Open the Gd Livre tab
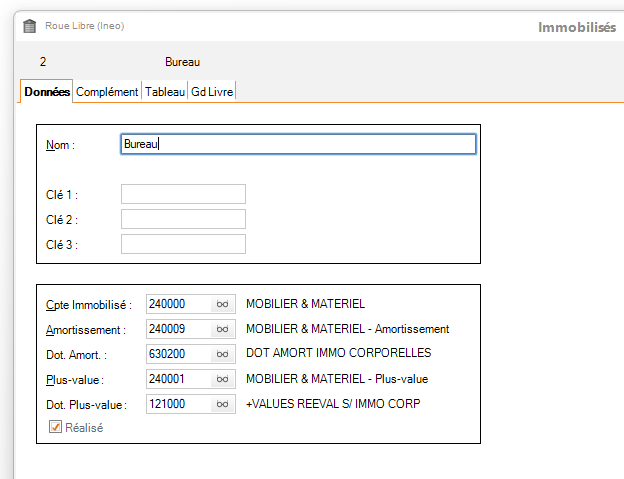The width and height of the screenshot is (624, 479). (x=212, y=92)
